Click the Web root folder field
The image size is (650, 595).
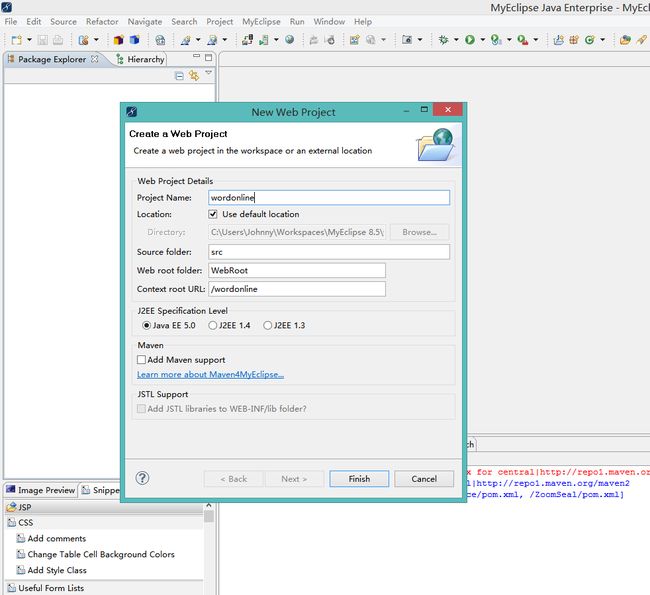point(297,270)
